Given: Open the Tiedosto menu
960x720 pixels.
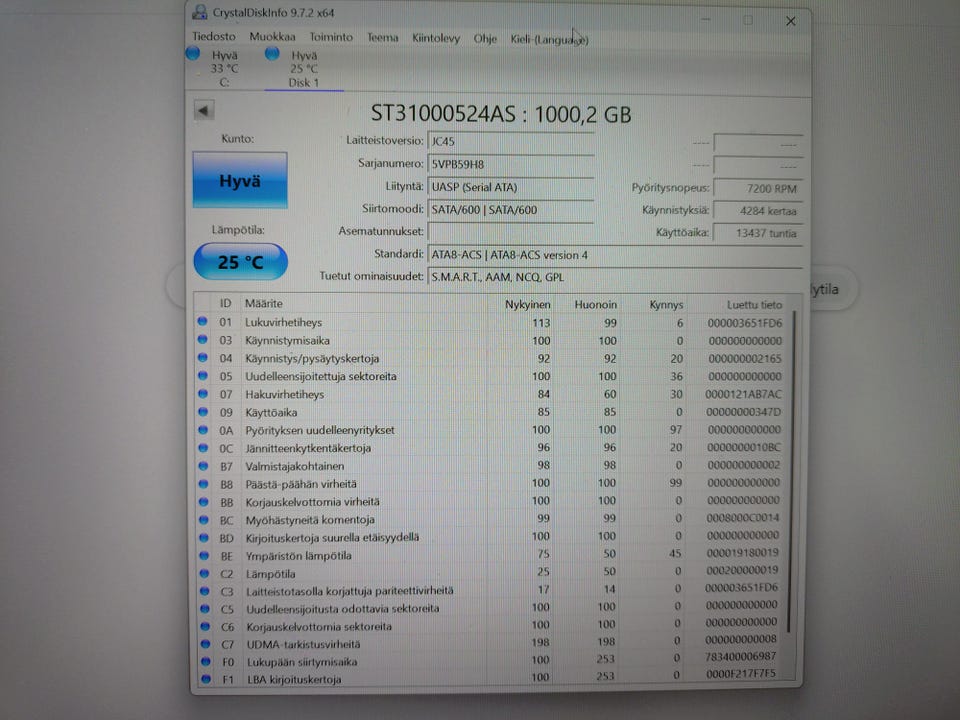Looking at the screenshot, I should pyautogui.click(x=214, y=37).
